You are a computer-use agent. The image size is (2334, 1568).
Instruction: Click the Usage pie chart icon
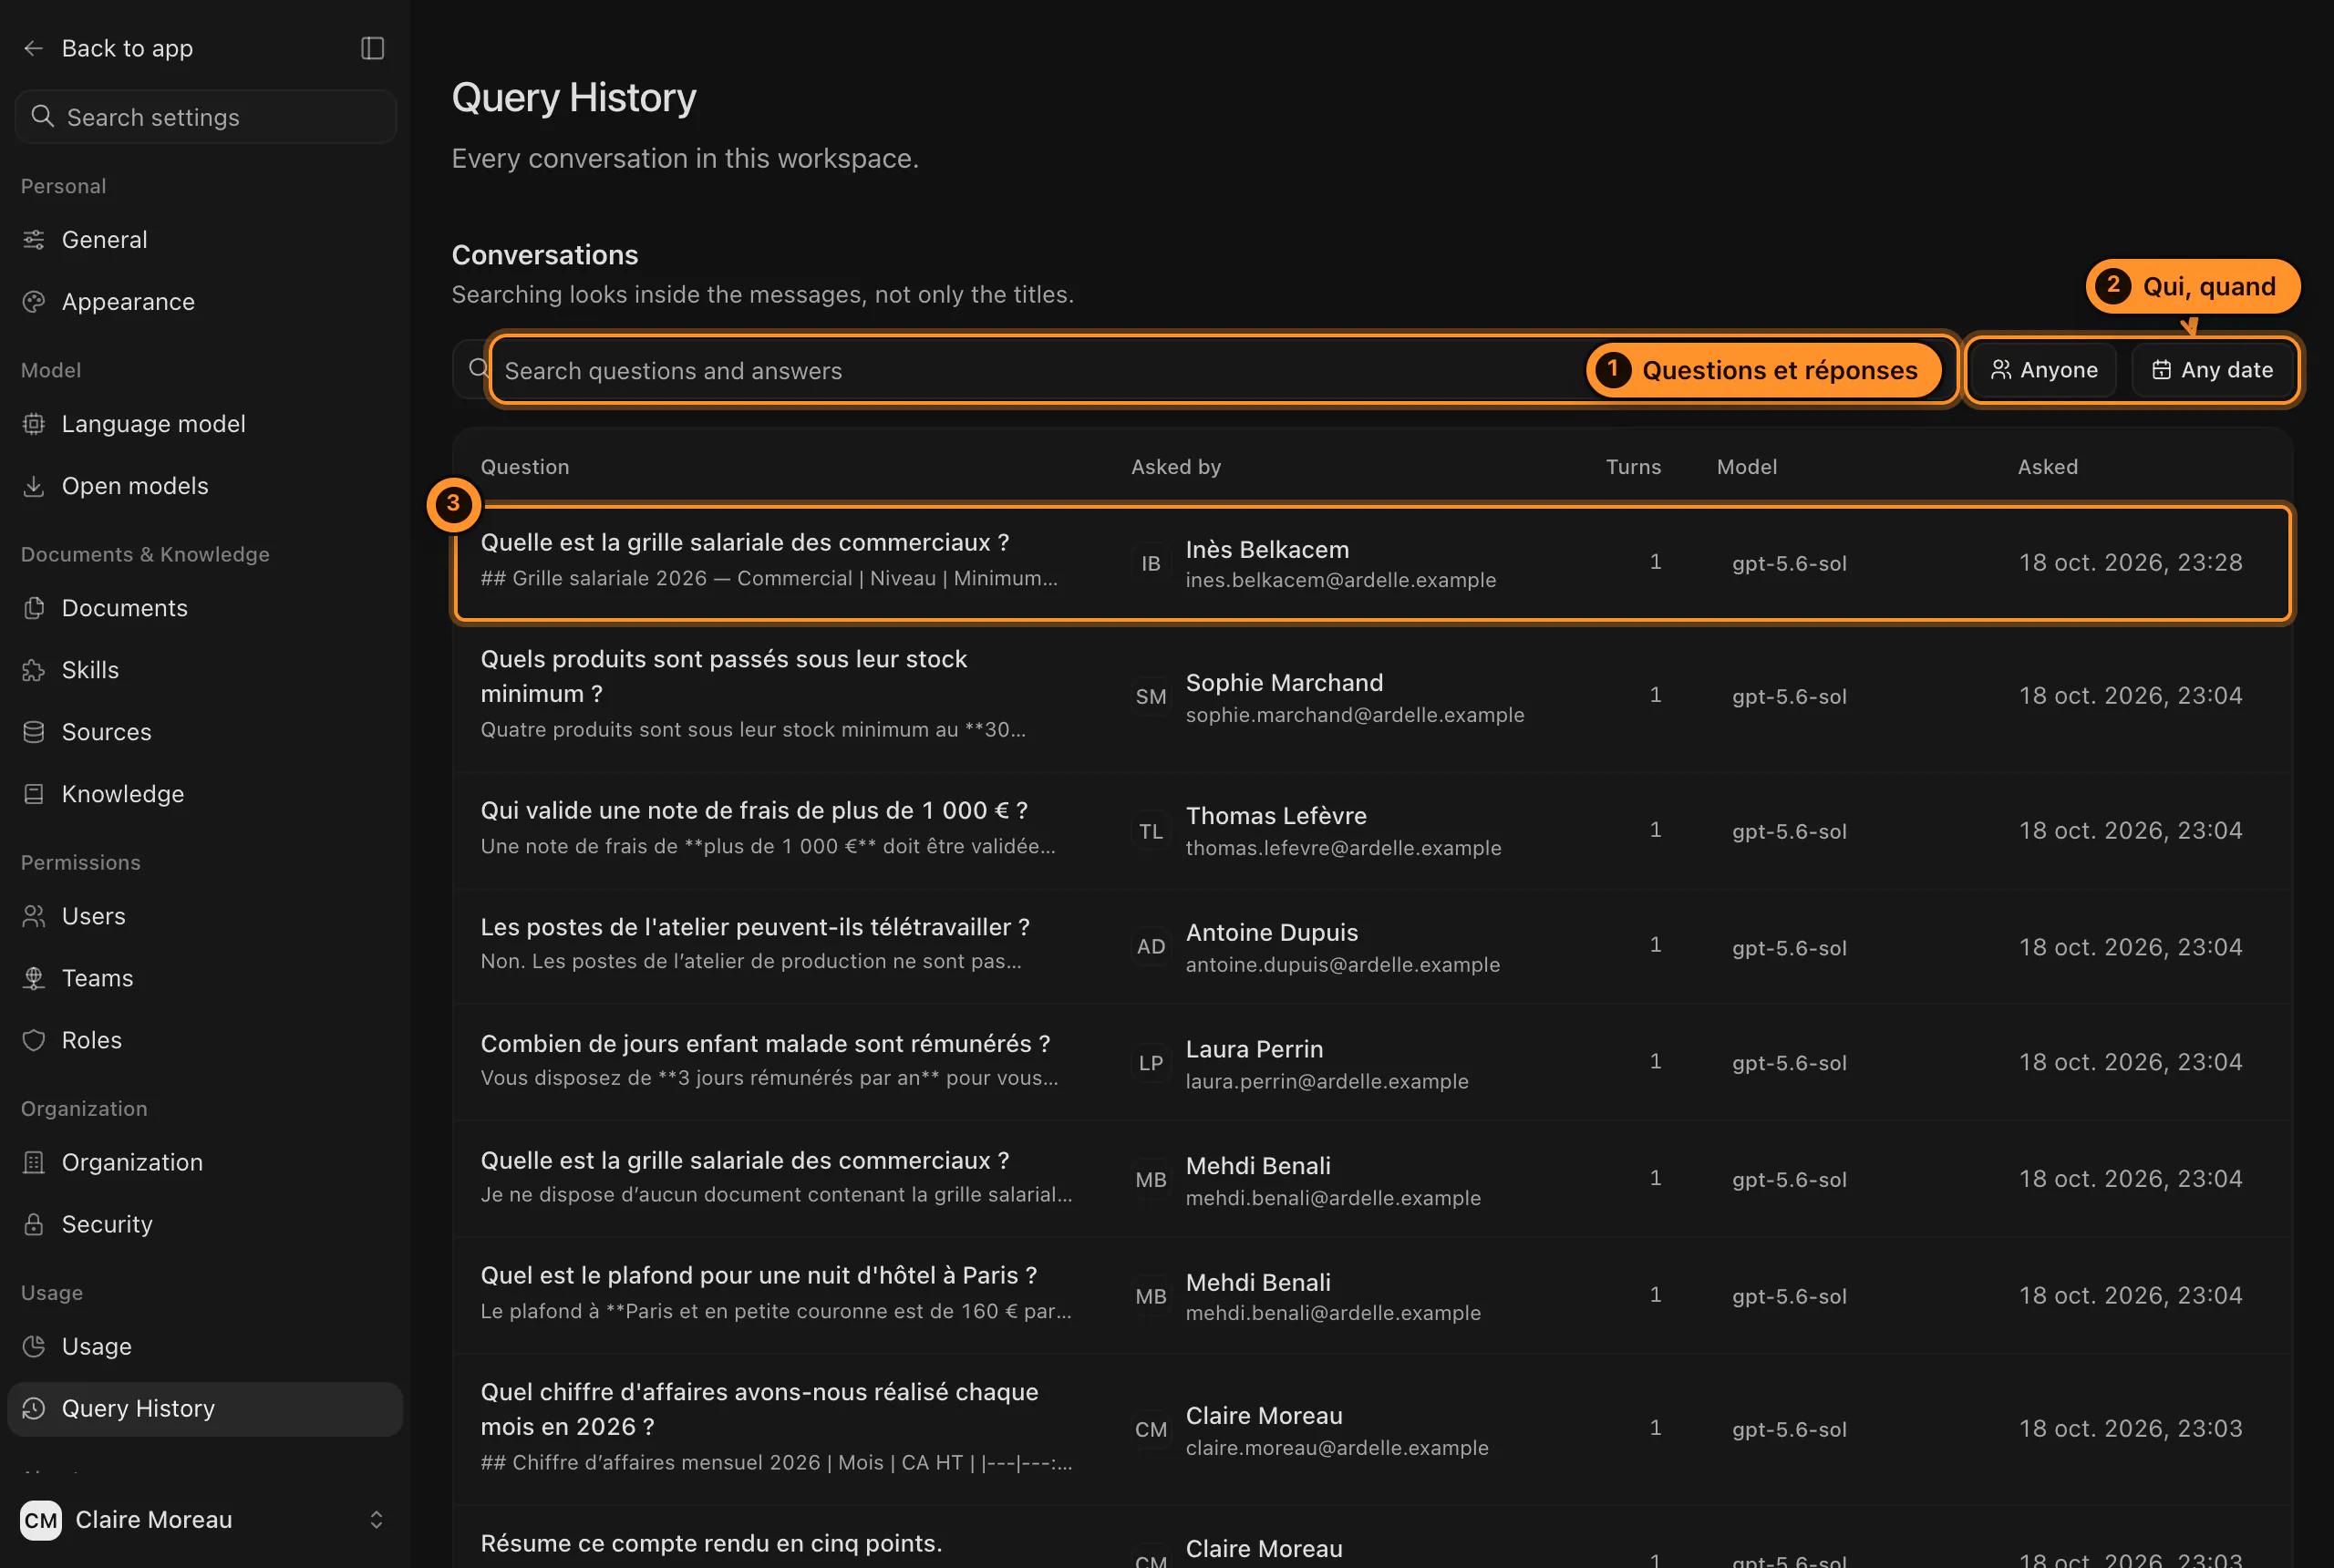point(34,1346)
